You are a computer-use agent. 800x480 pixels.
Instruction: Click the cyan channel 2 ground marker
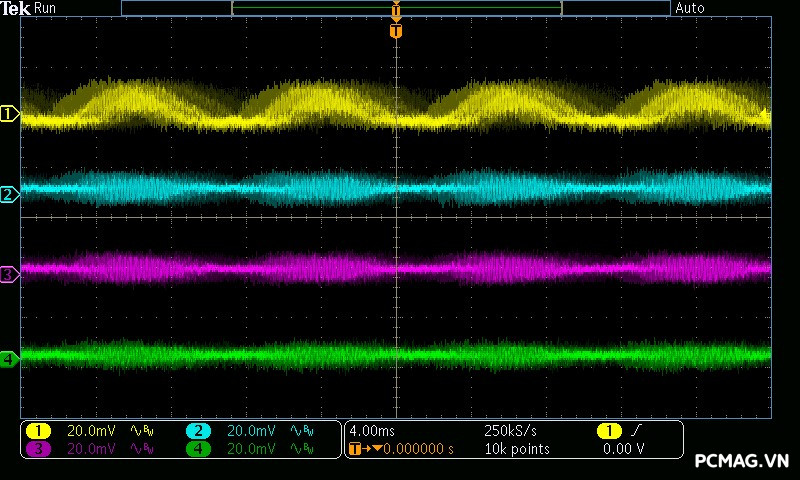click(x=9, y=194)
